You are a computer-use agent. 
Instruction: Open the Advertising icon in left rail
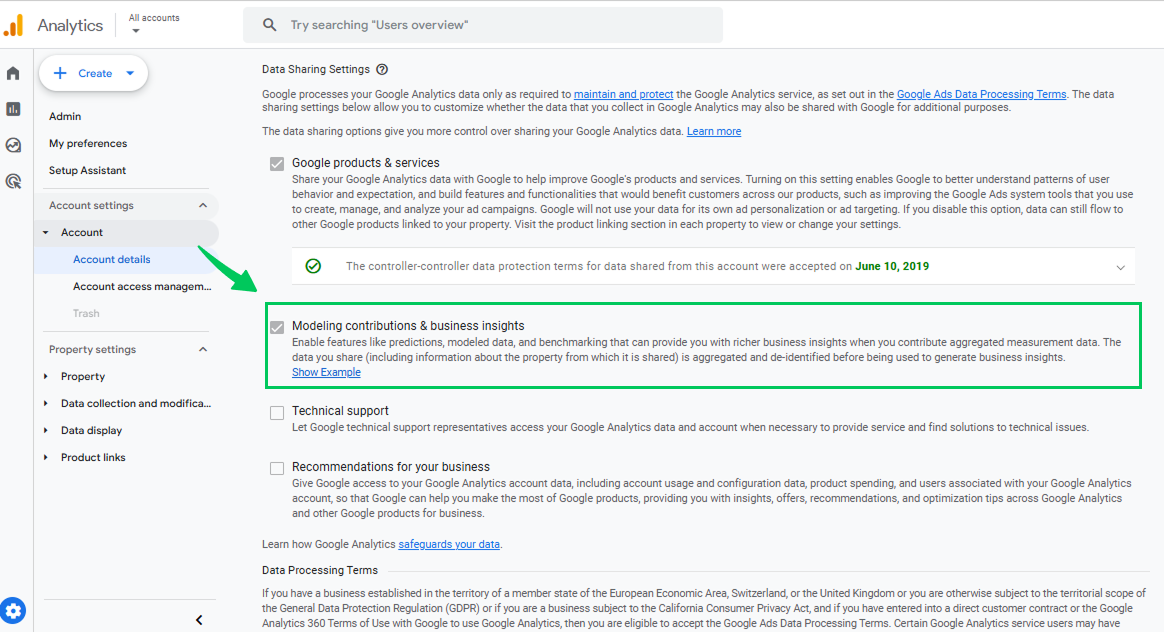13,181
